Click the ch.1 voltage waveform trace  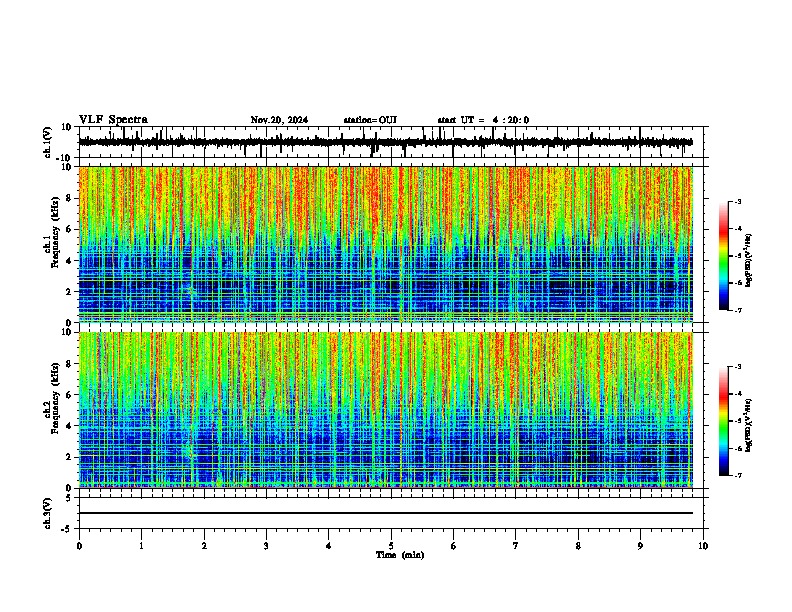coord(385,142)
